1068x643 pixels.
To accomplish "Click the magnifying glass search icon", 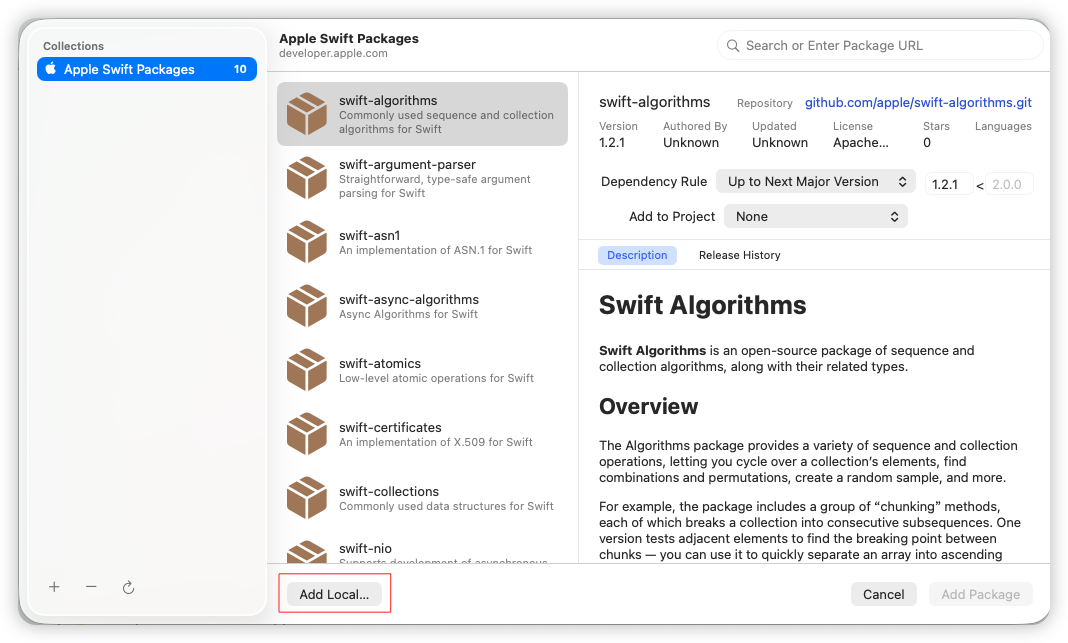I will (733, 46).
